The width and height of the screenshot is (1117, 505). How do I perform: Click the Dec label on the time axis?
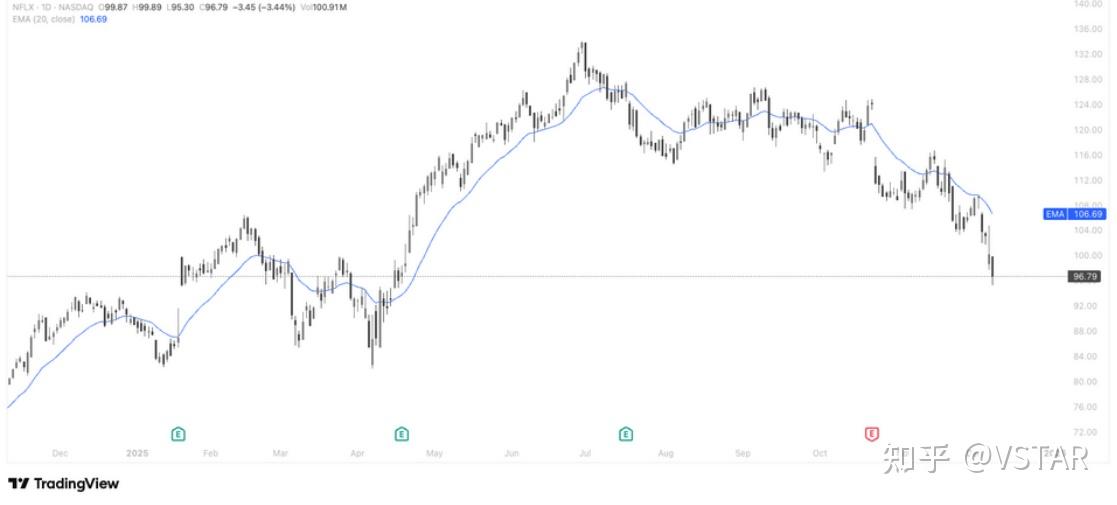[x=59, y=453]
